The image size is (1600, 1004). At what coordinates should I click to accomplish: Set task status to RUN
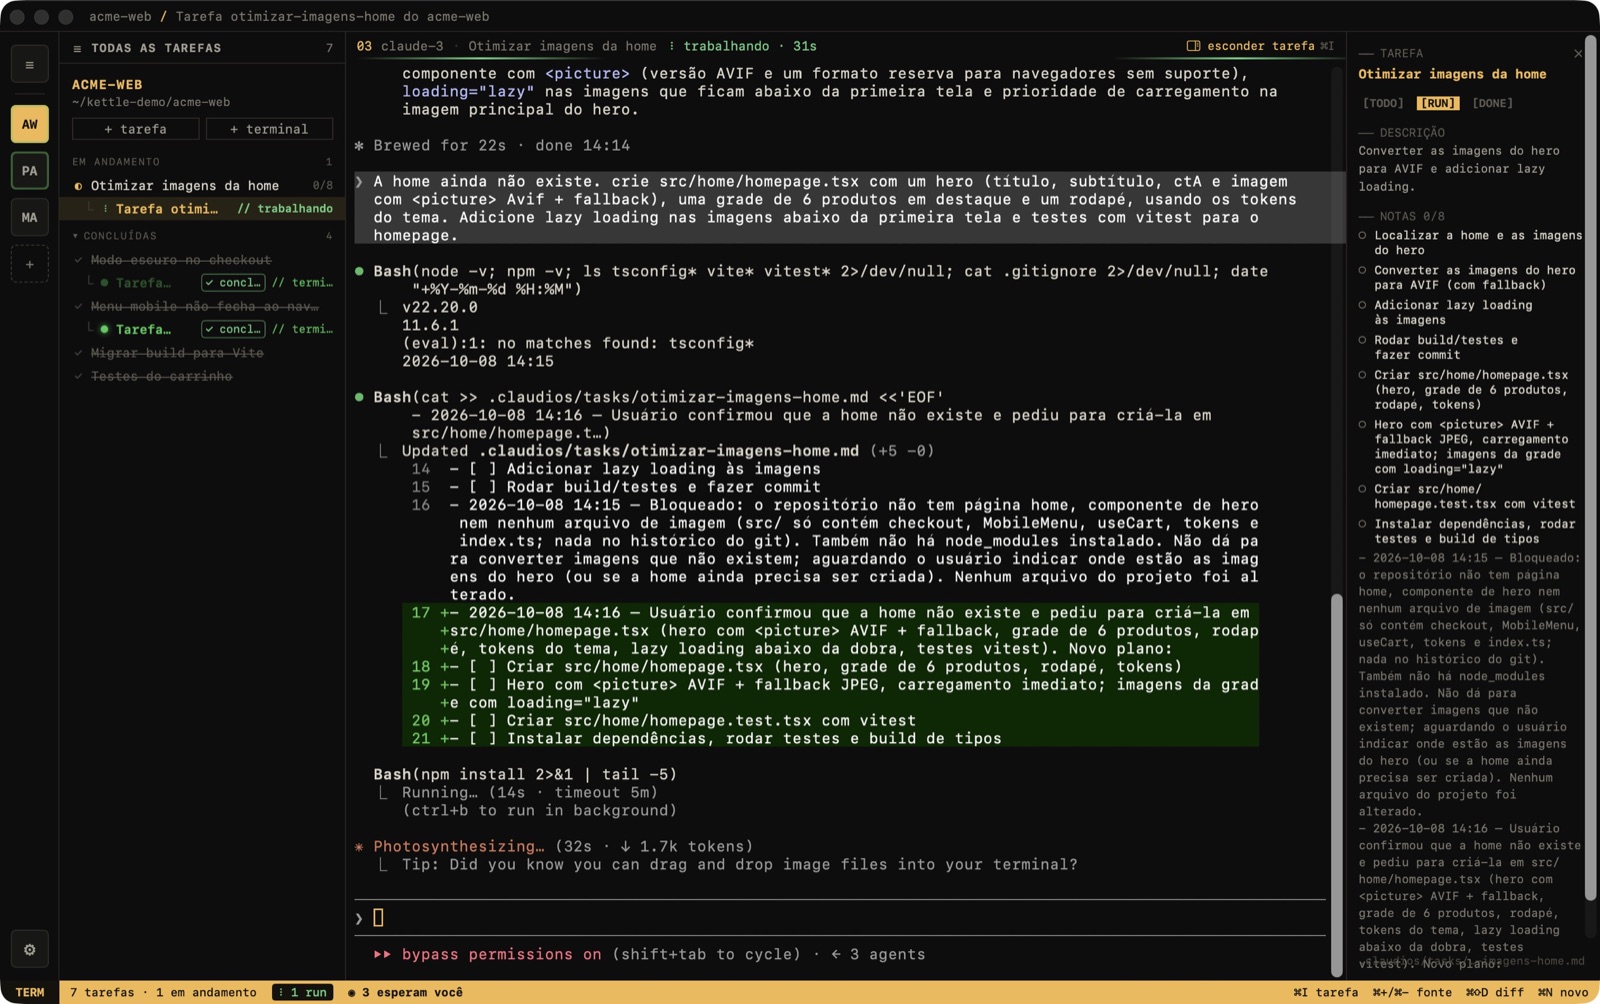(1438, 103)
